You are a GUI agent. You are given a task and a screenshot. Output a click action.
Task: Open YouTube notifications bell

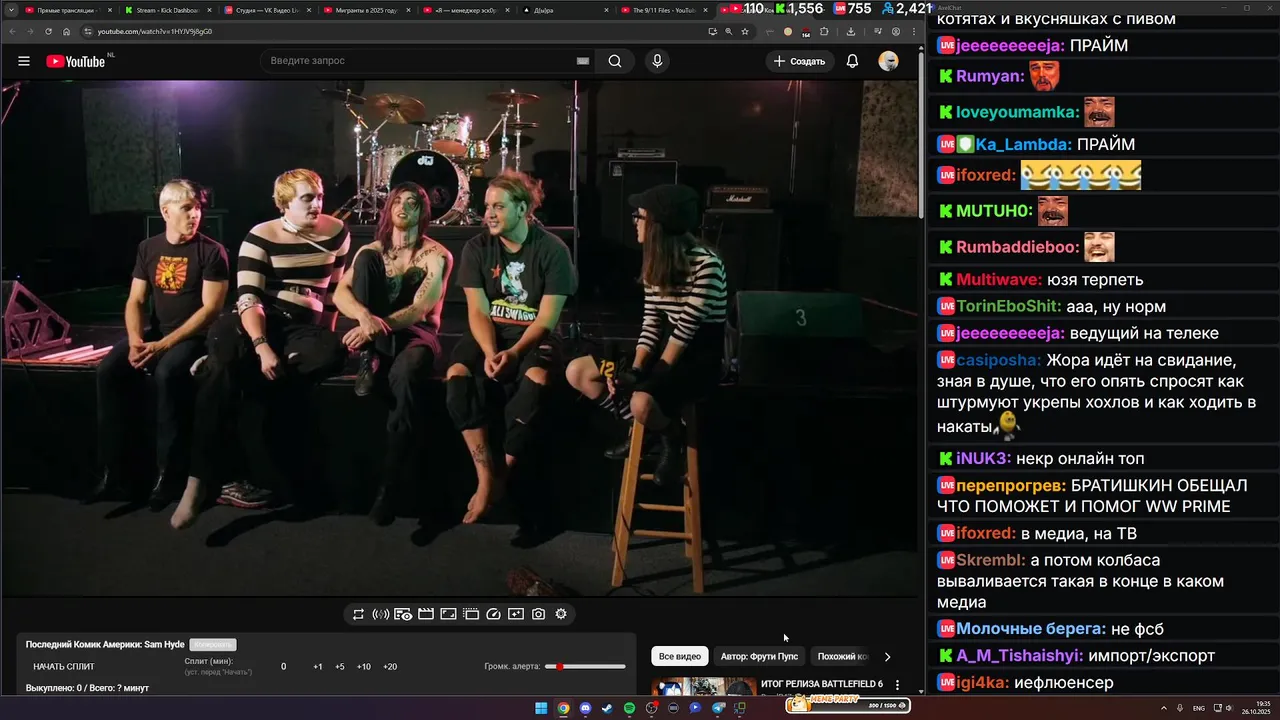coord(852,61)
